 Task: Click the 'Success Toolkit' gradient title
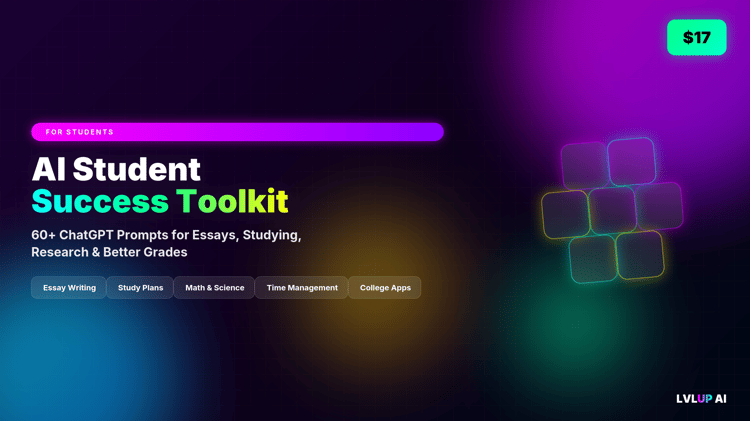pyautogui.click(x=160, y=201)
